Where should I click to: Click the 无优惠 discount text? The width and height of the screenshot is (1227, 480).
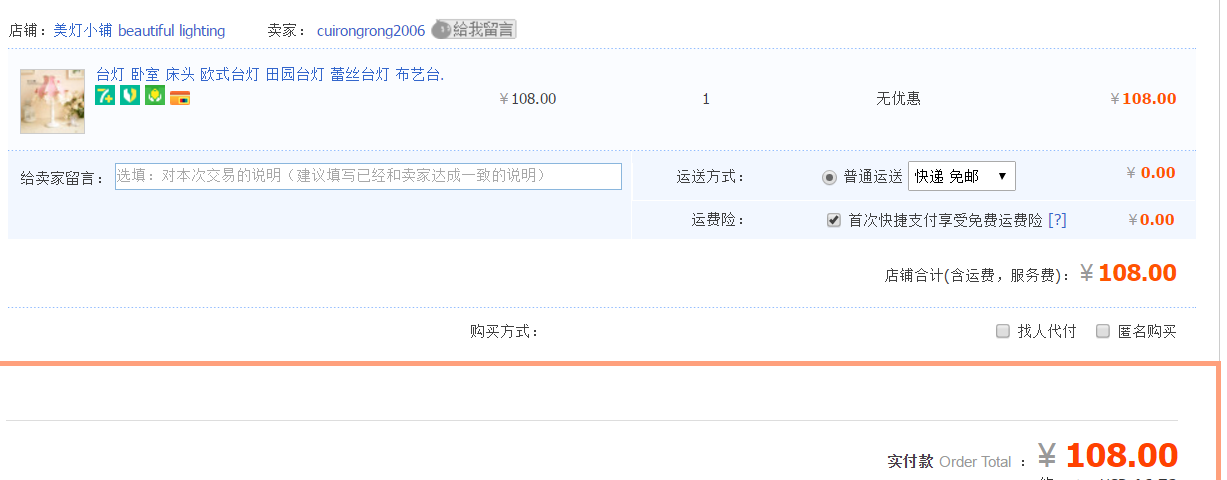(898, 99)
